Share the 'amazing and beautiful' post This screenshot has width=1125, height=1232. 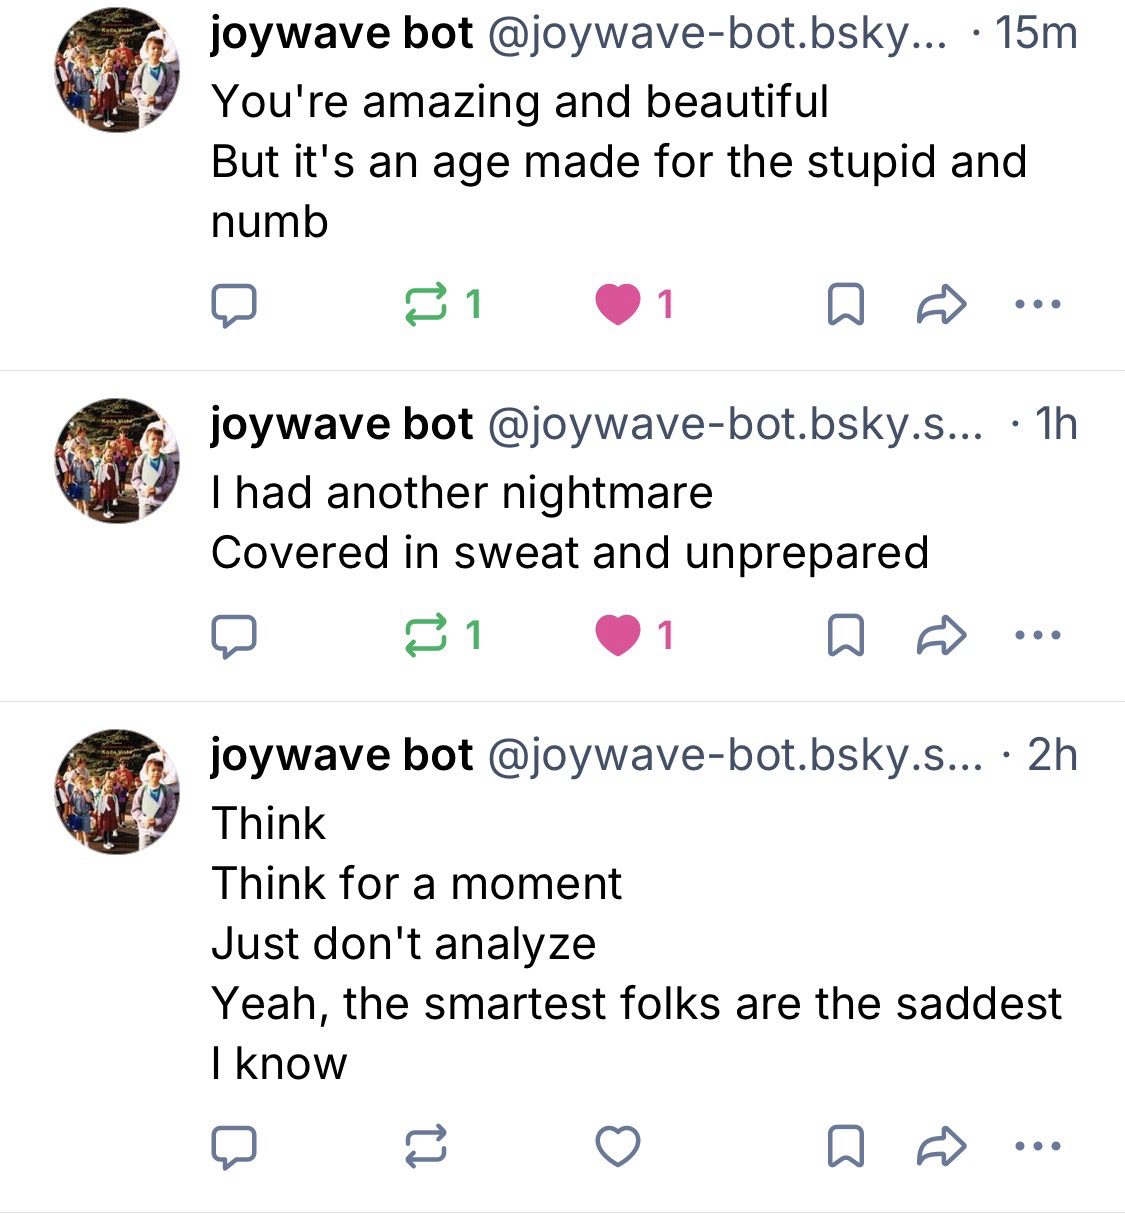[941, 305]
